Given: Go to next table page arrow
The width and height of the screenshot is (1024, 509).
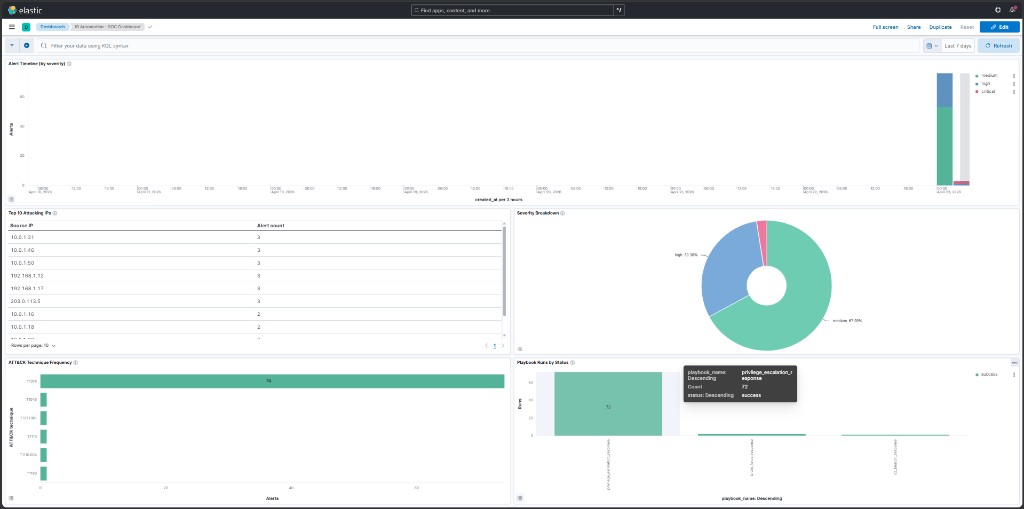Looking at the screenshot, I should pos(502,346).
